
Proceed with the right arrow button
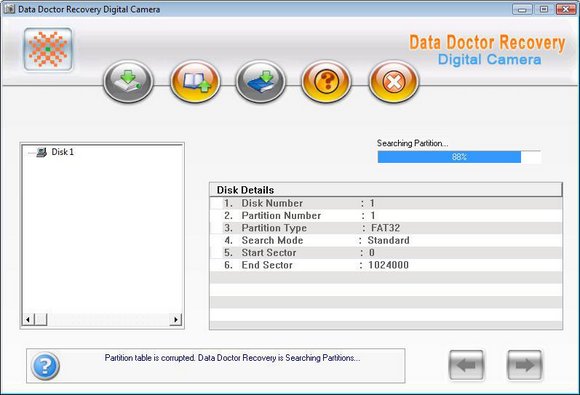click(x=525, y=365)
